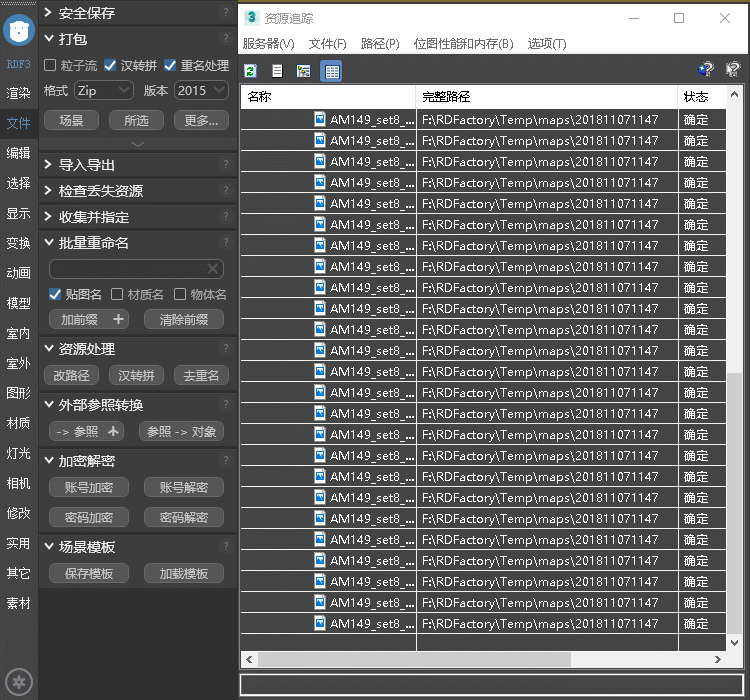Click the help question mark beside 收集并指定
The width and height of the screenshot is (750, 700).
226,216
